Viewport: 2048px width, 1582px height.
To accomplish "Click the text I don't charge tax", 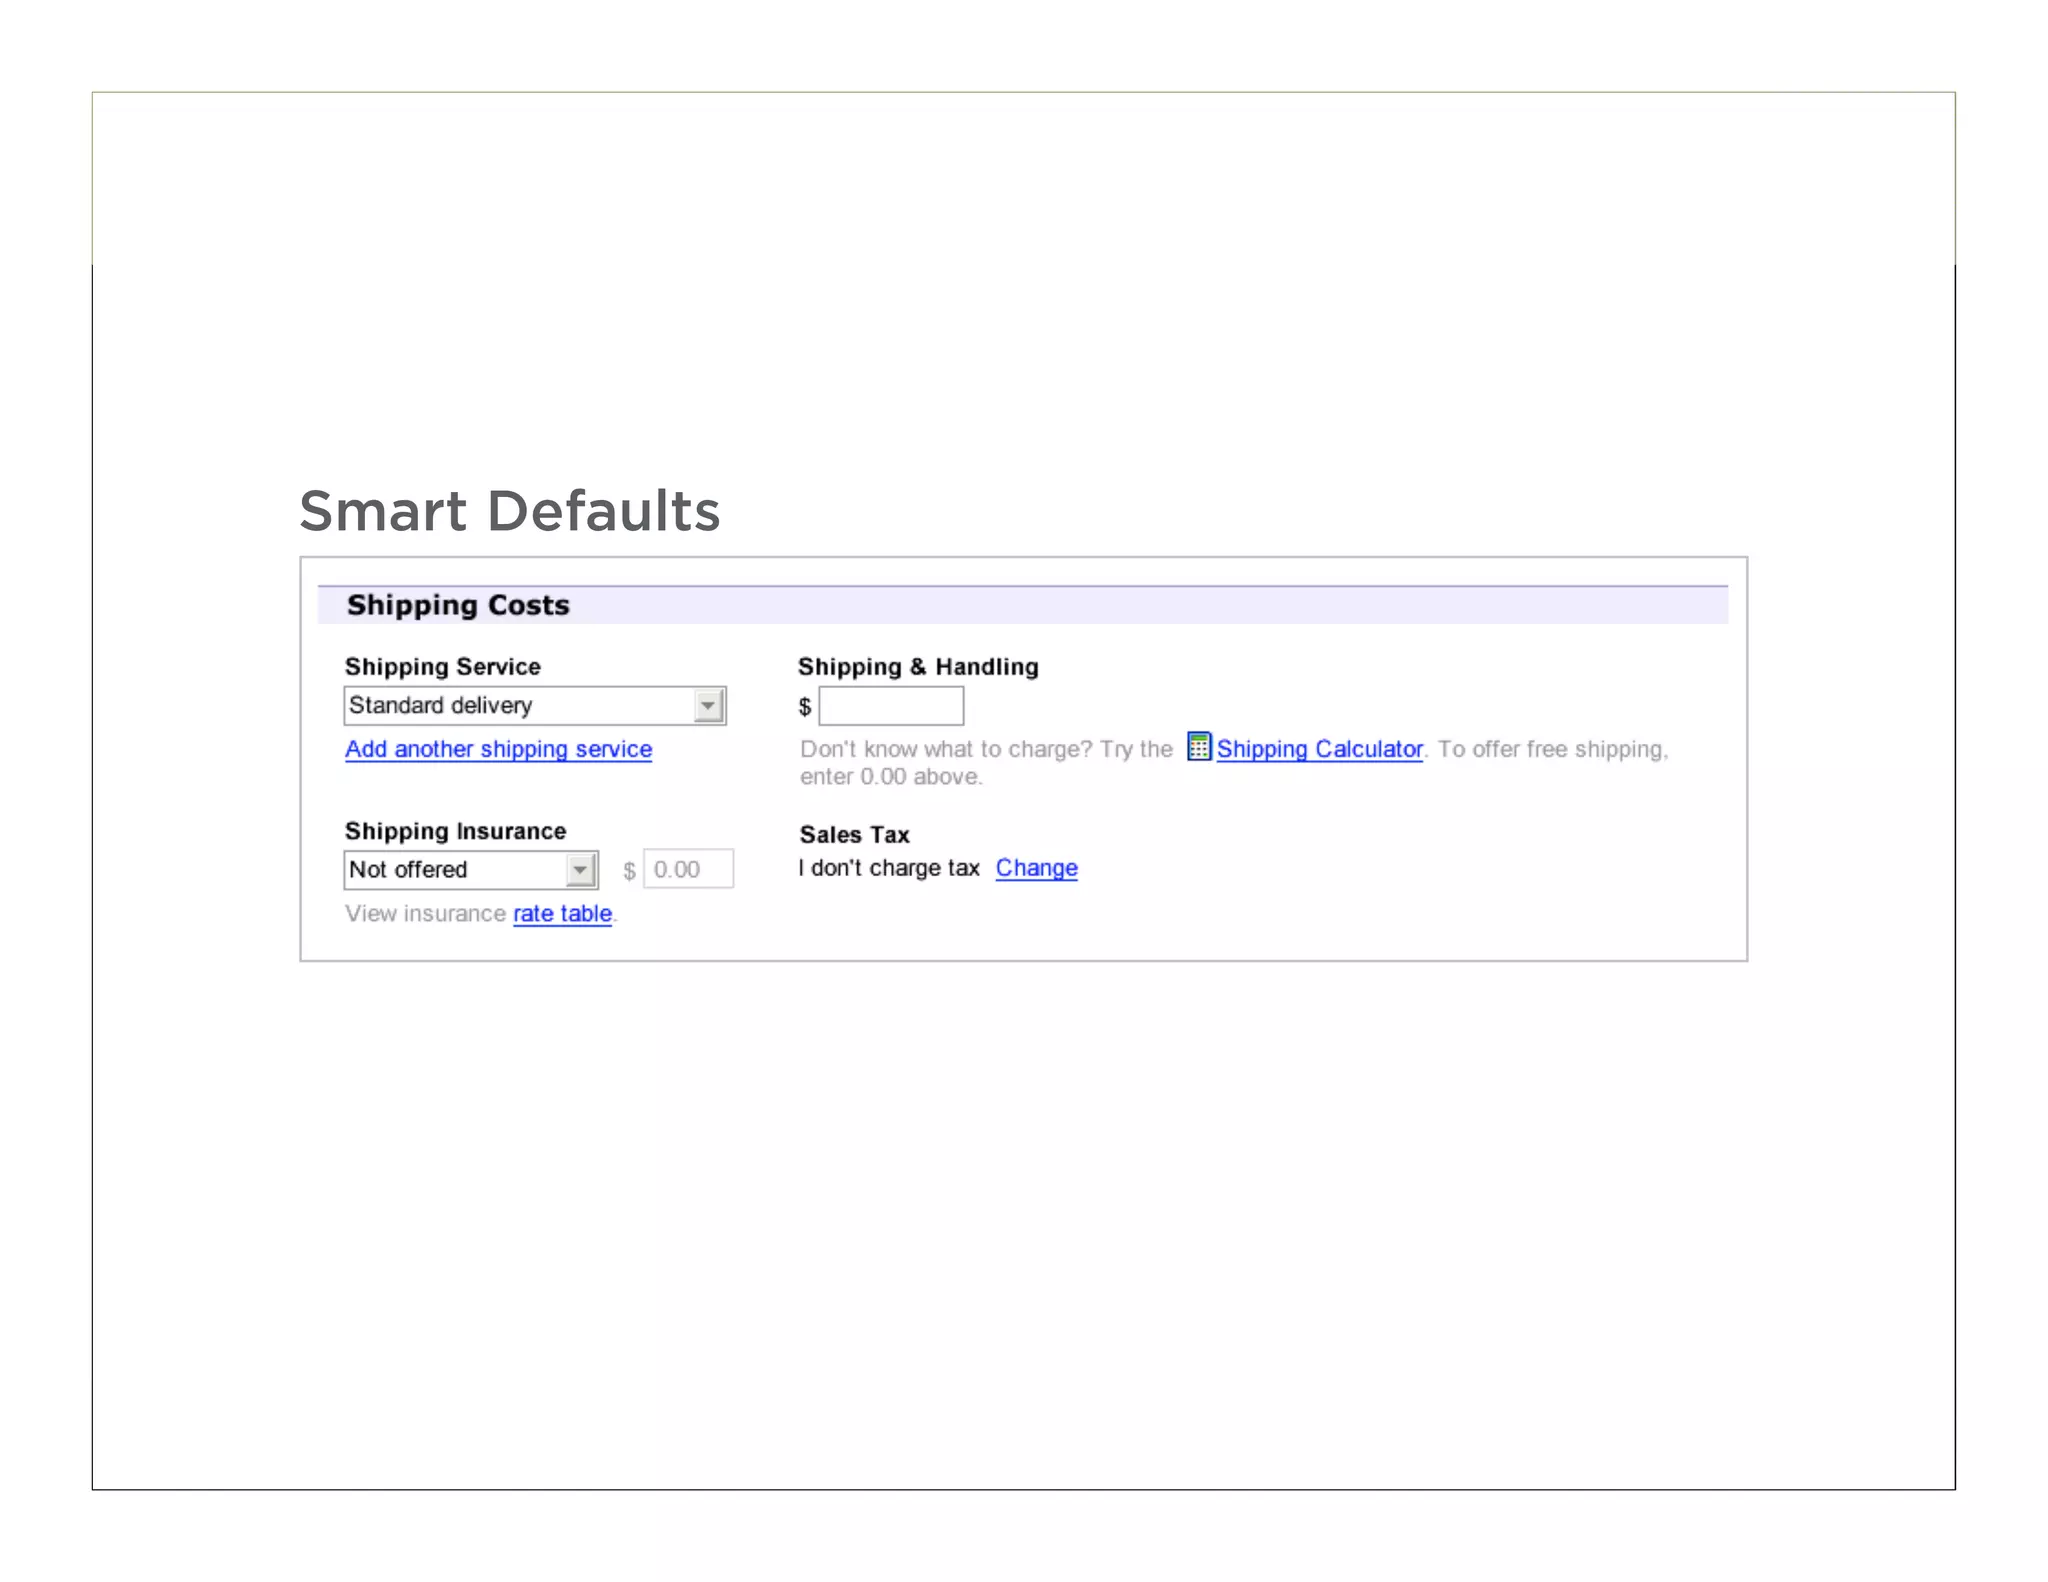I will (889, 868).
